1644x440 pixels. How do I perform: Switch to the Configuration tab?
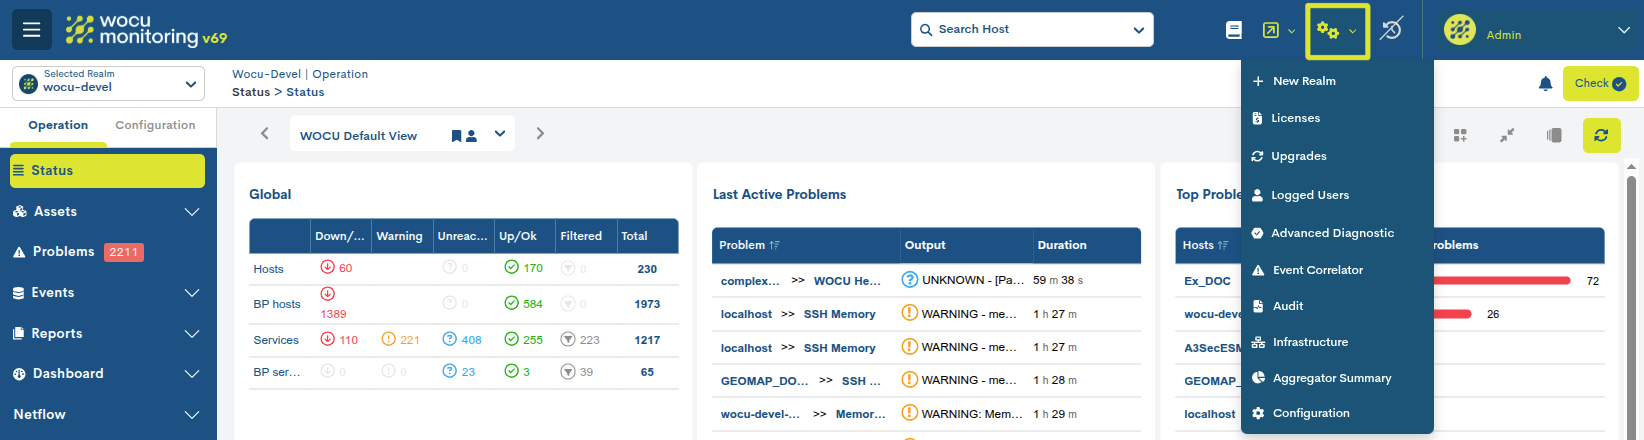155,125
